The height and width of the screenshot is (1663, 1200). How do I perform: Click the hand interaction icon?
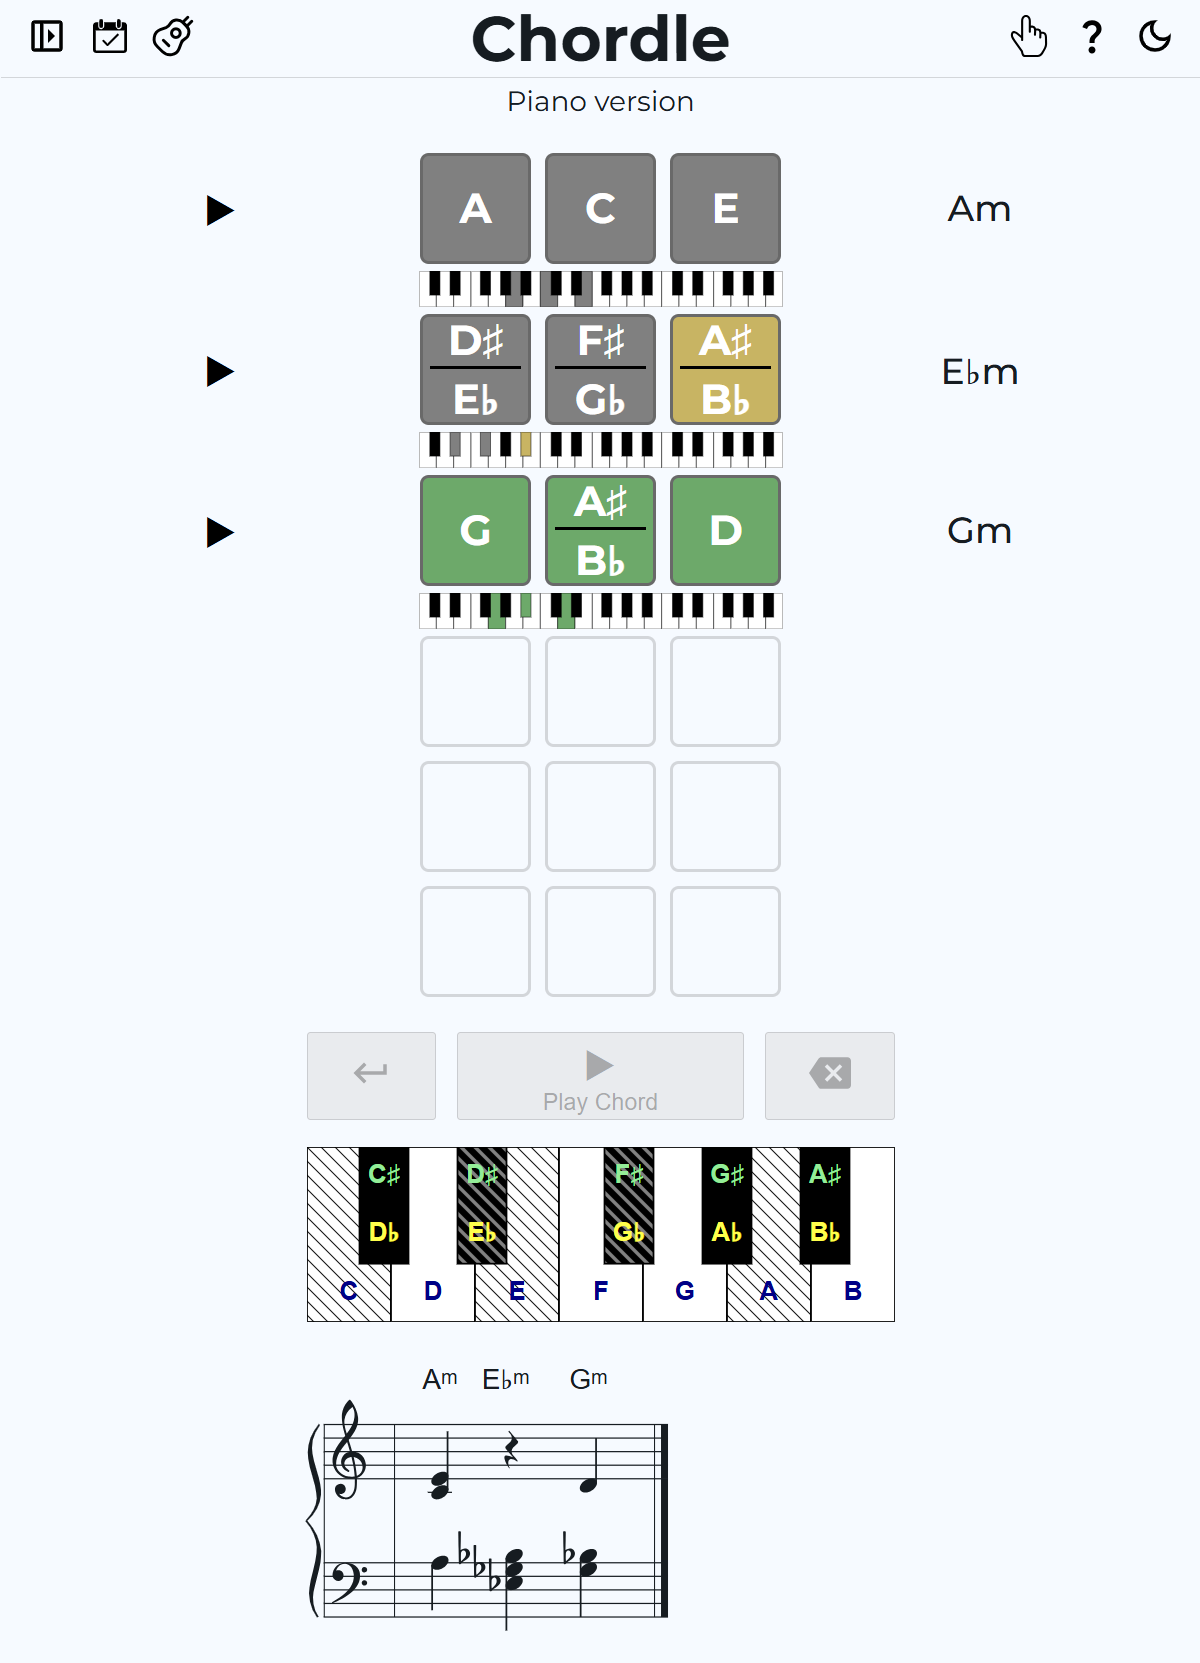pyautogui.click(x=1030, y=37)
